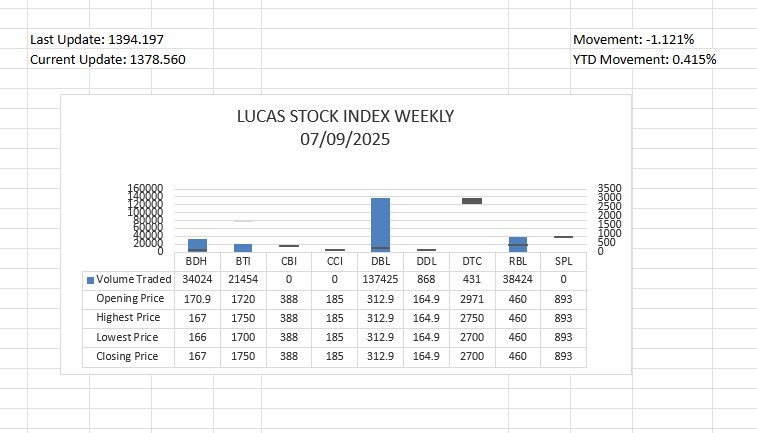
Task: Click the left axis 160000 label
Action: coord(145,188)
